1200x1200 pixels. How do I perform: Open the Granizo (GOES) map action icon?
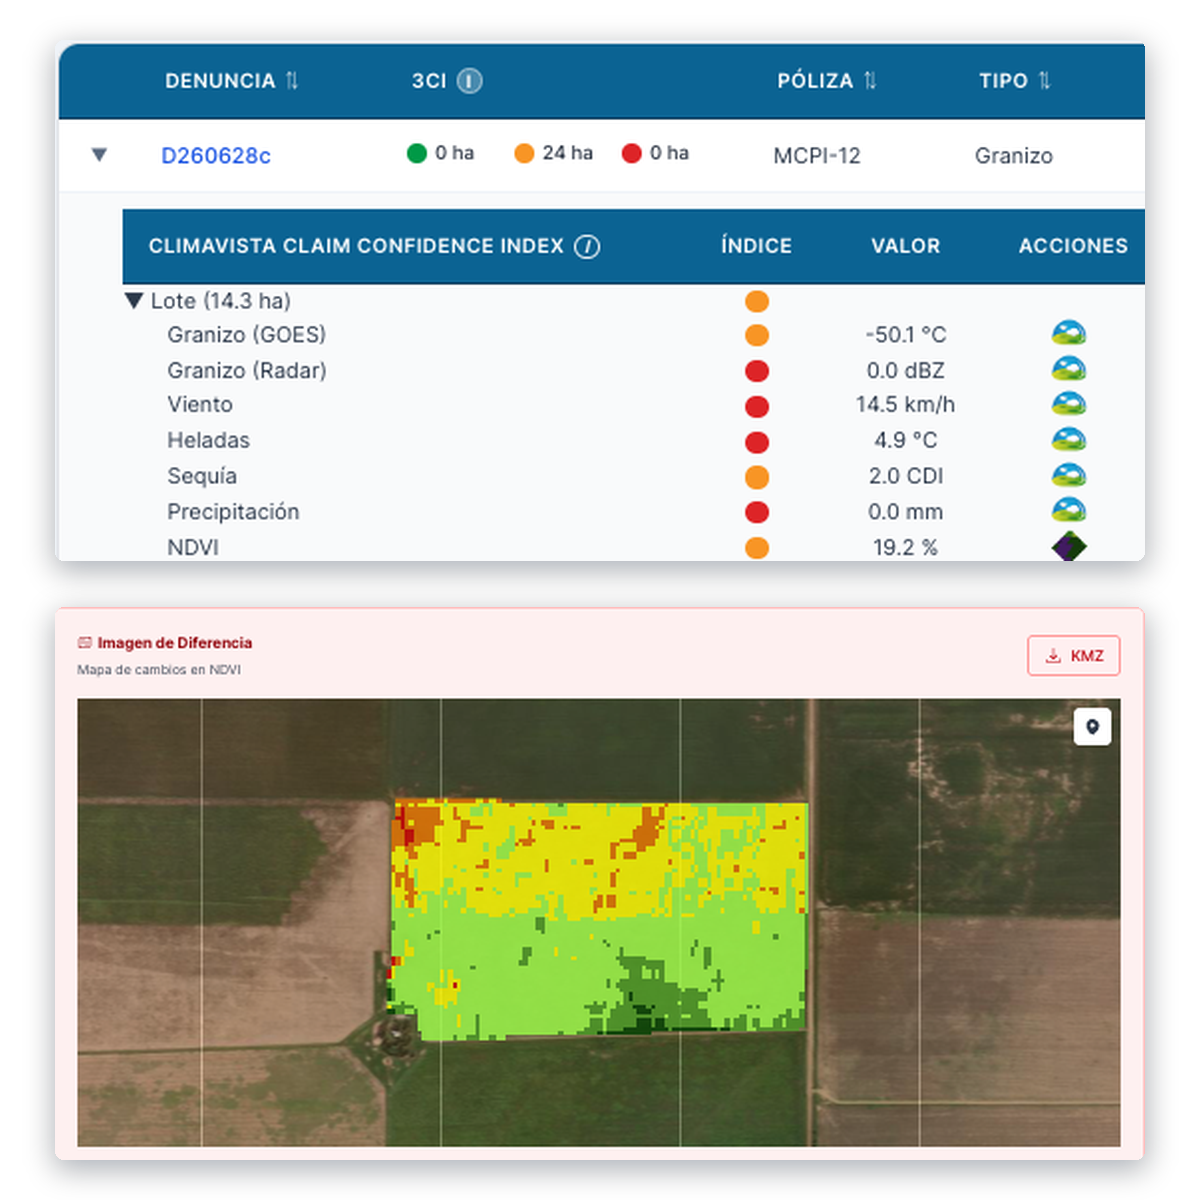tap(1069, 333)
